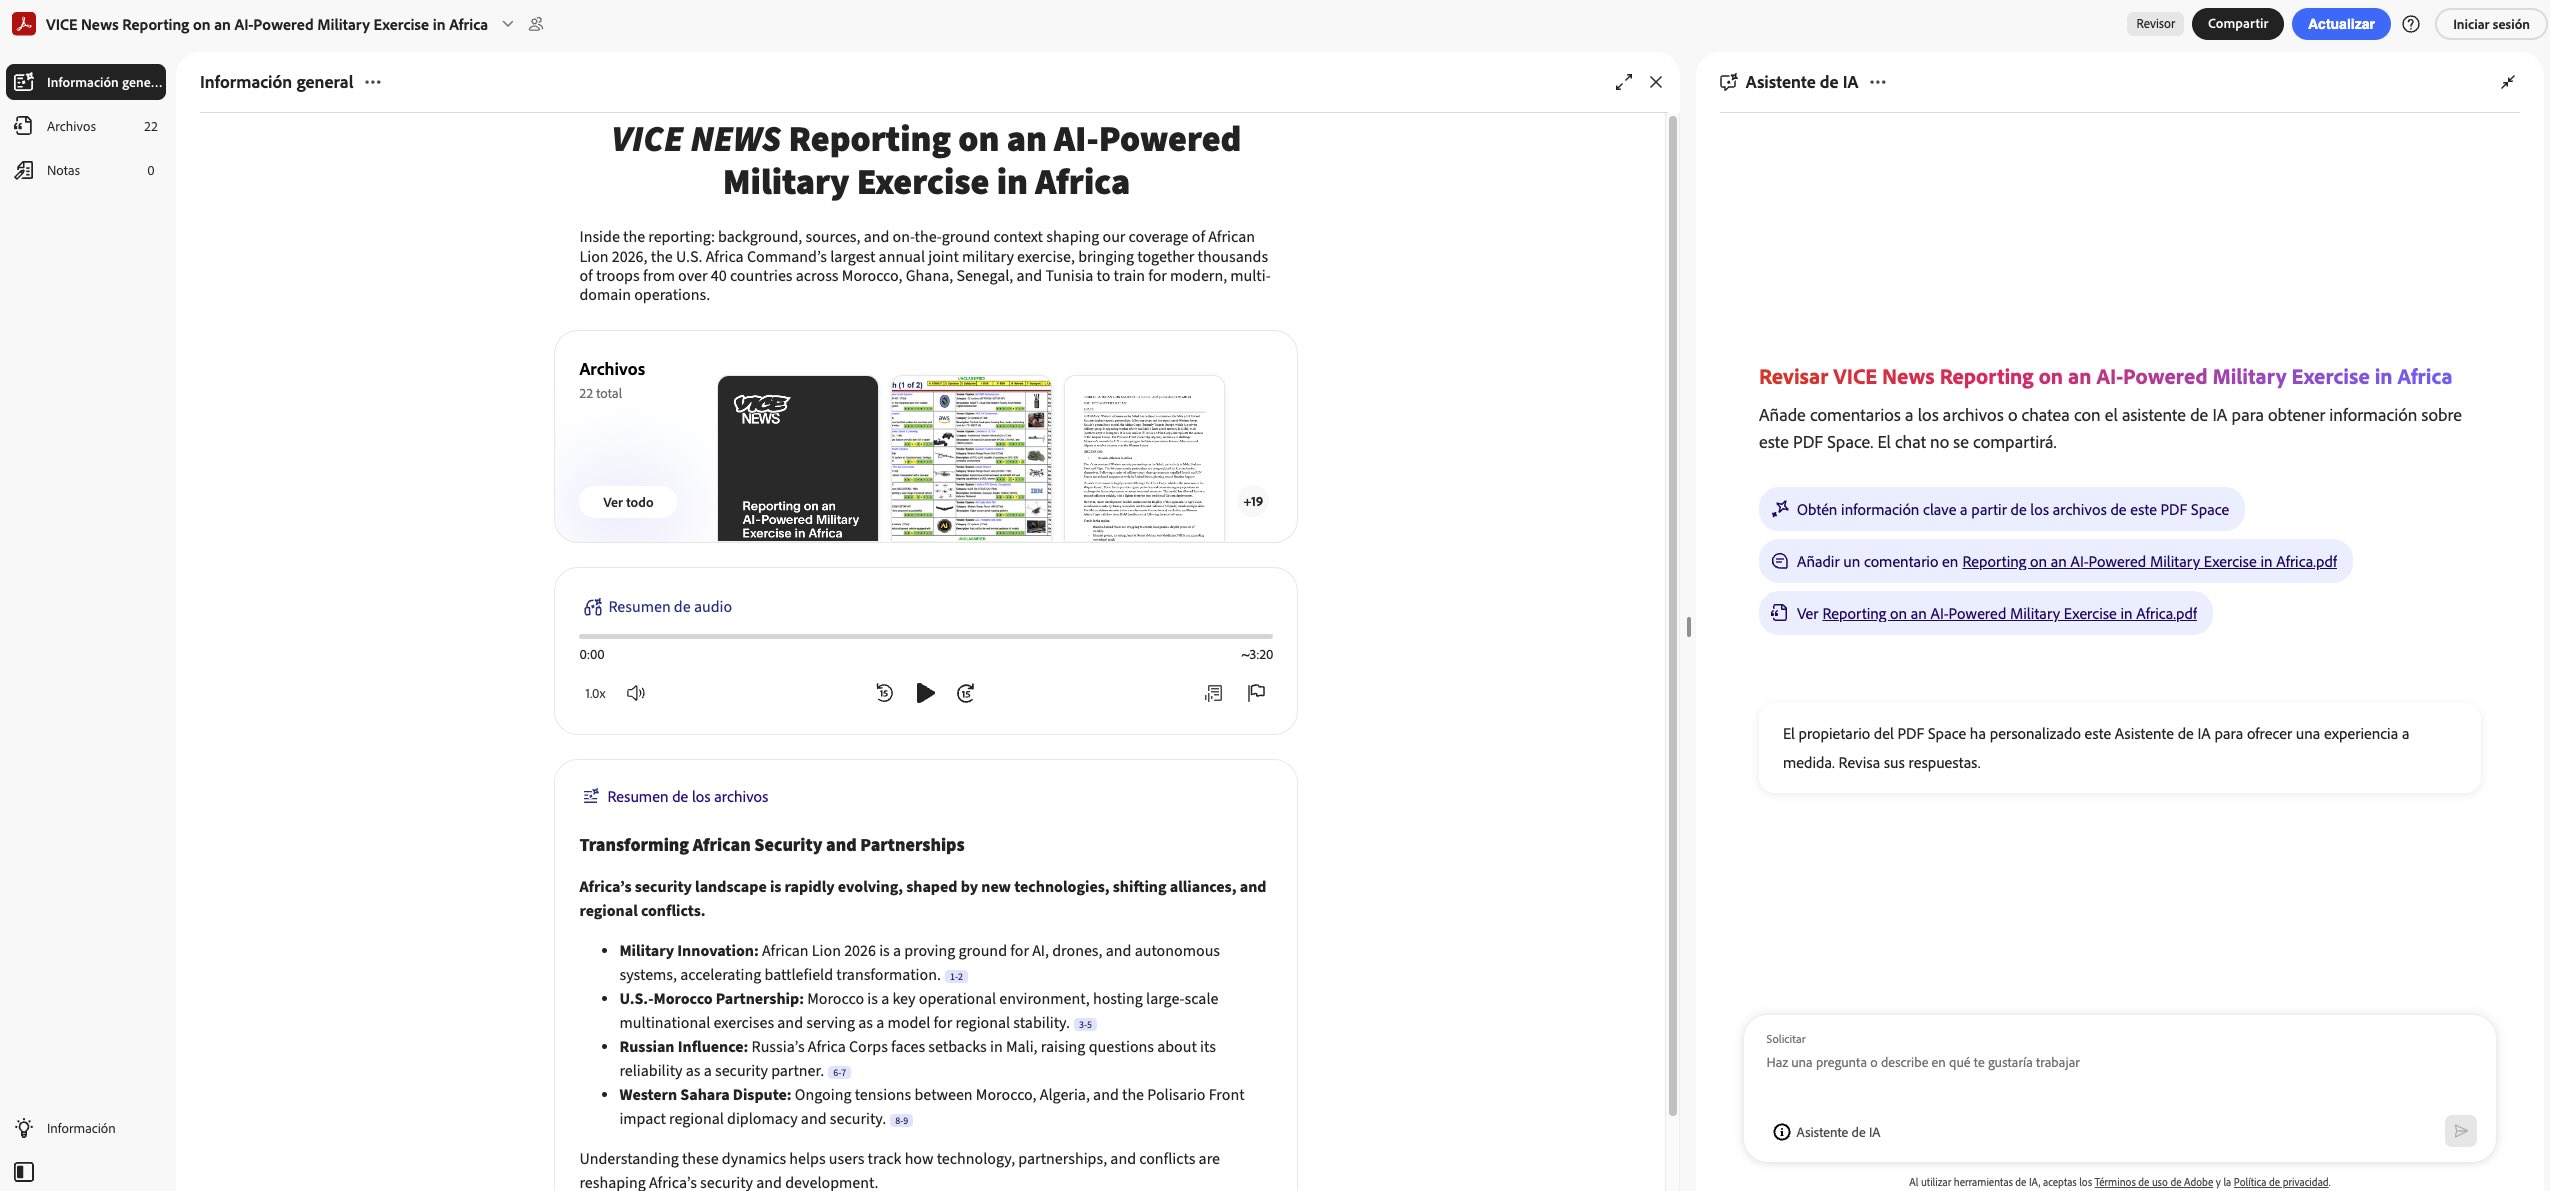The height and width of the screenshot is (1191, 2550).
Task: Open citation 3-5 for U.S.-Morocco Partnership
Action: 1085,1024
